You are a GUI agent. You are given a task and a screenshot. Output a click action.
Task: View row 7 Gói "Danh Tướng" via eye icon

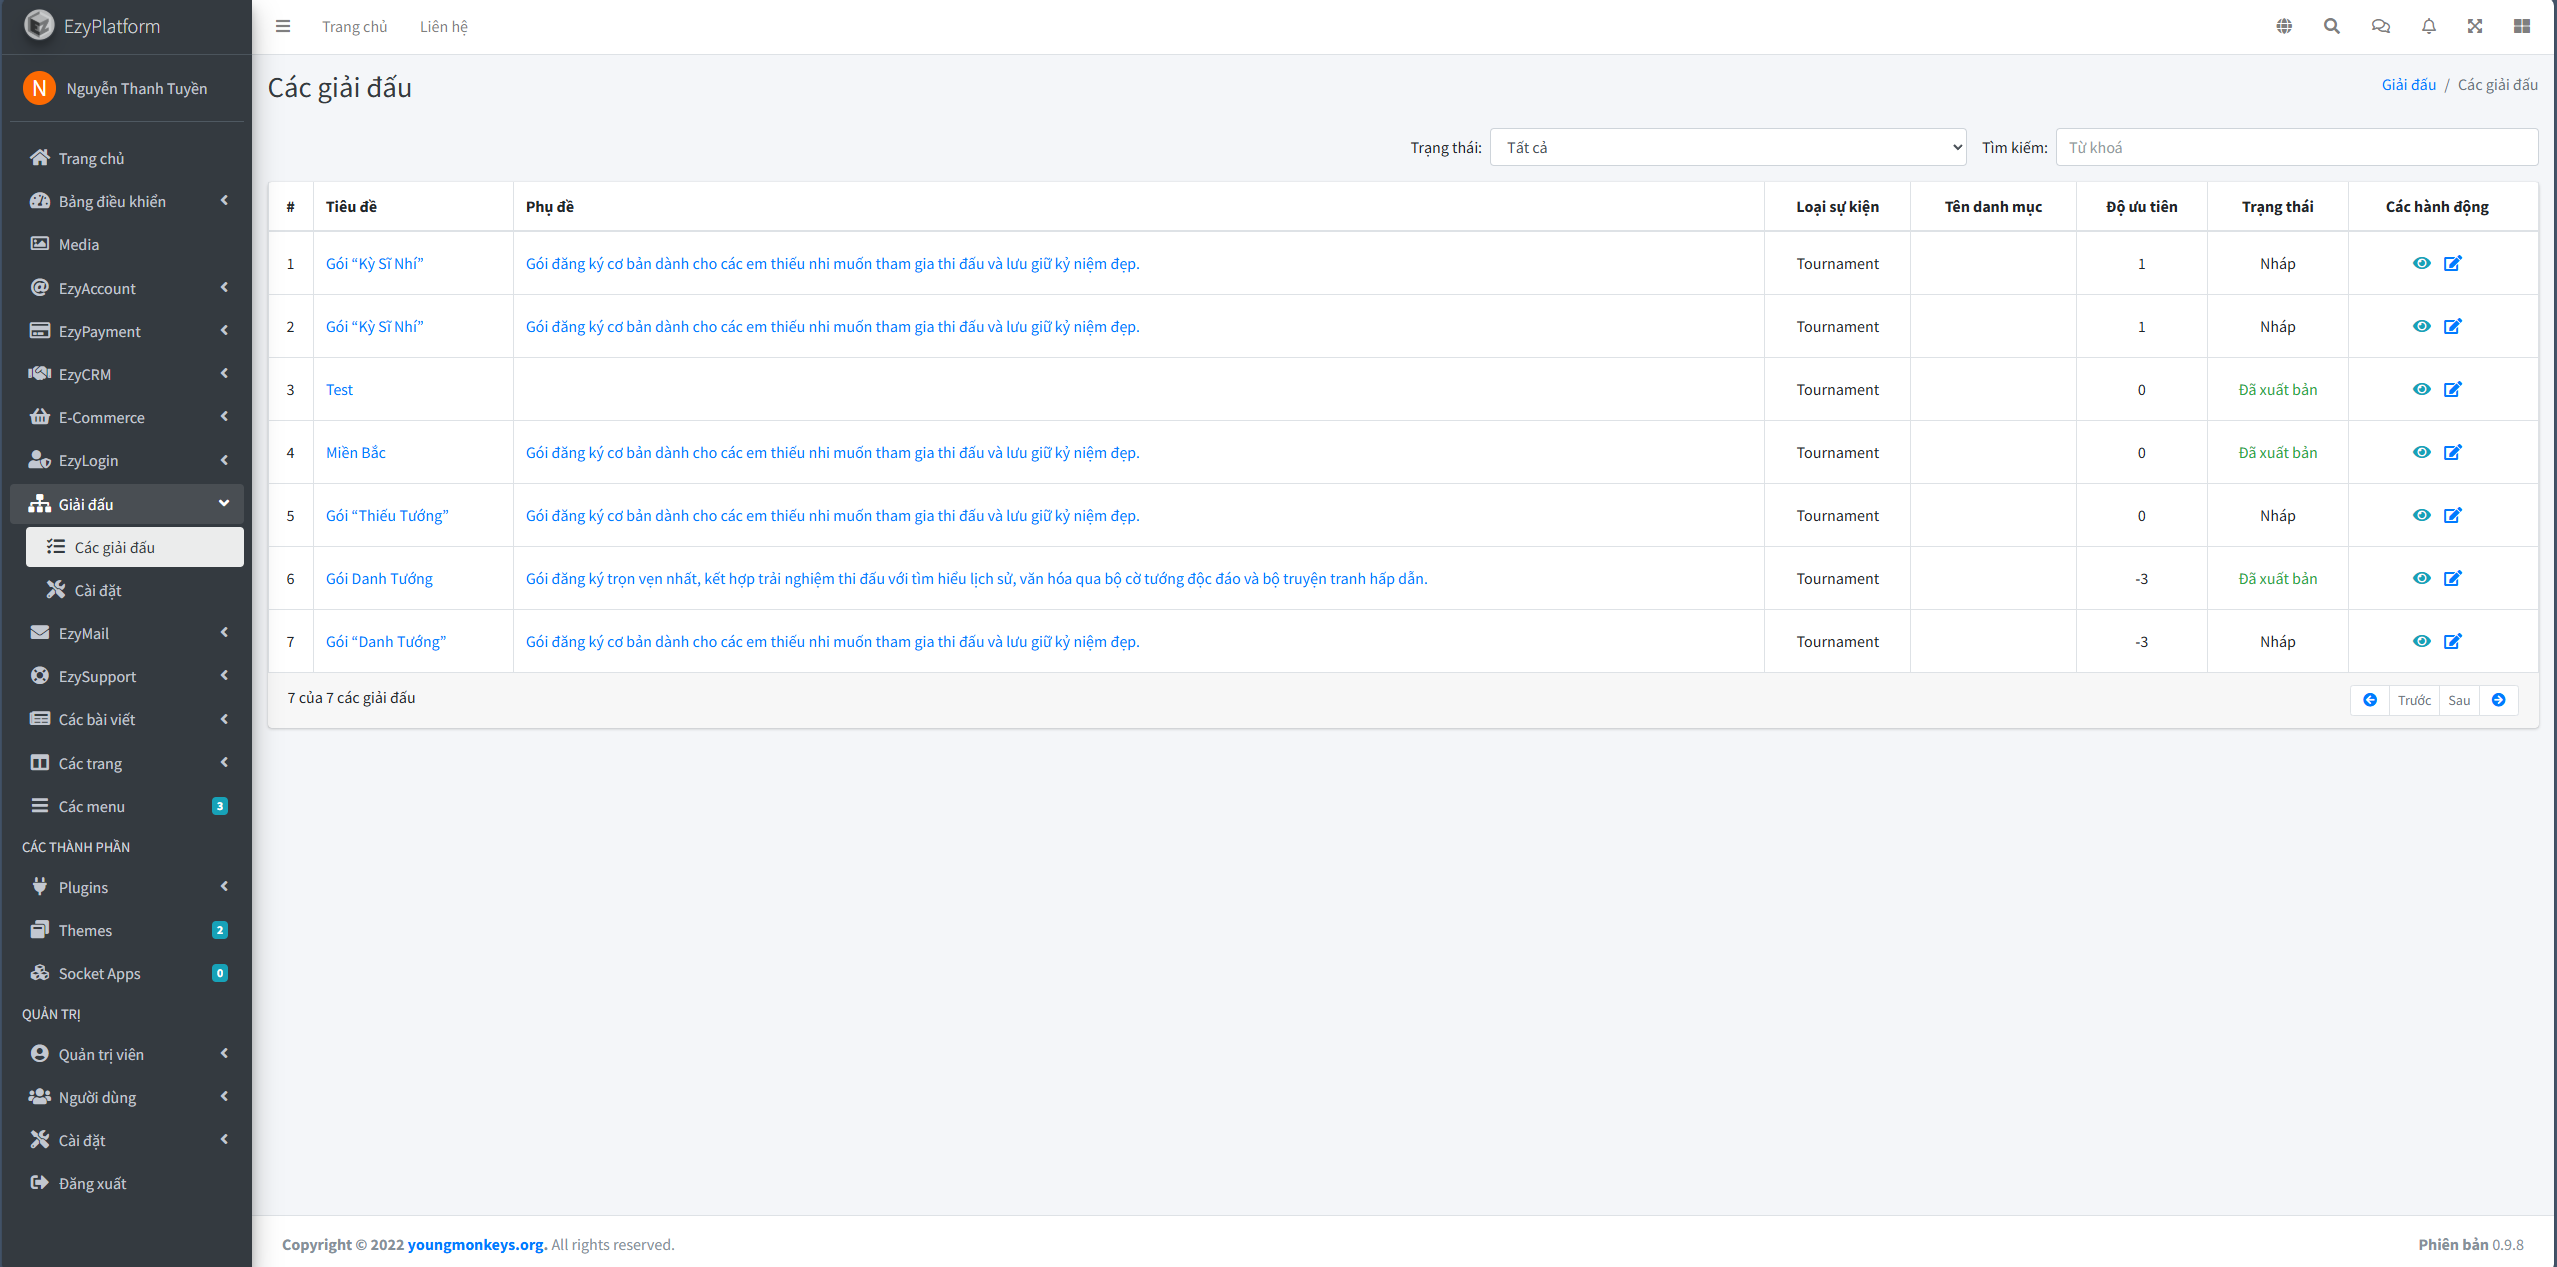(x=2421, y=641)
